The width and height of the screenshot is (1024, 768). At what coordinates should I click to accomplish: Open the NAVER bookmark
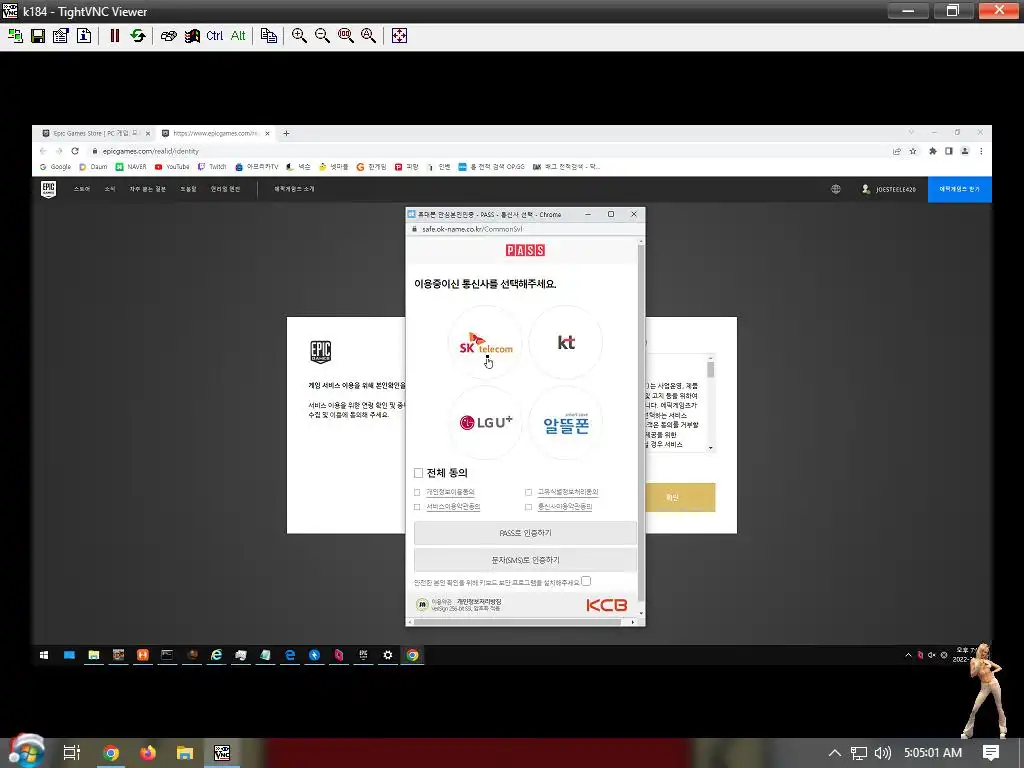131,167
